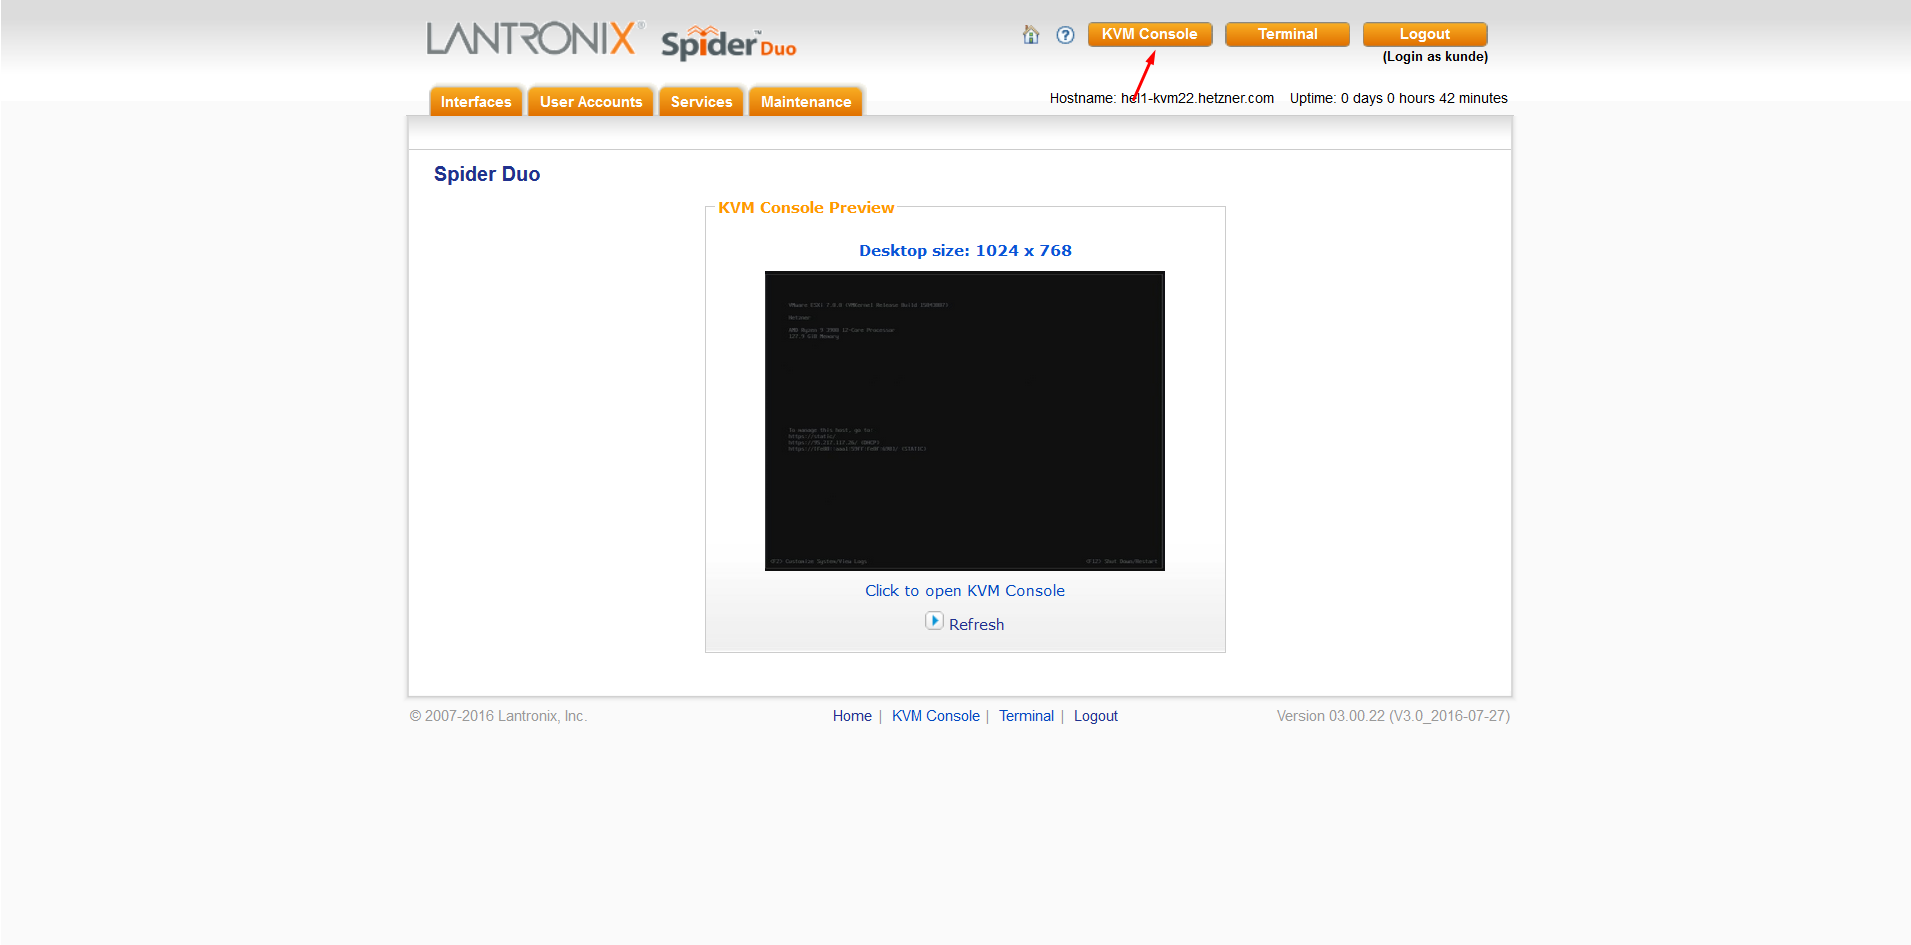Click the Hostname value text
The width and height of the screenshot is (1911, 945).
coord(1197,98)
